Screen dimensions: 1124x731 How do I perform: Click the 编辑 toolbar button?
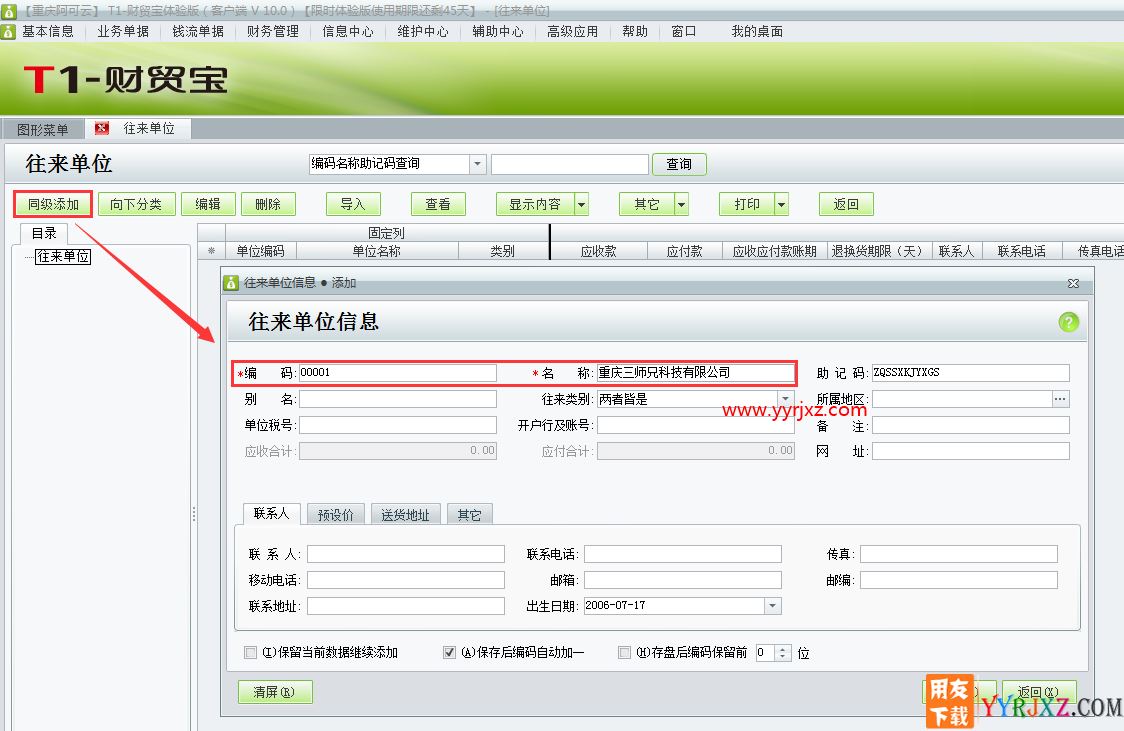(x=208, y=204)
